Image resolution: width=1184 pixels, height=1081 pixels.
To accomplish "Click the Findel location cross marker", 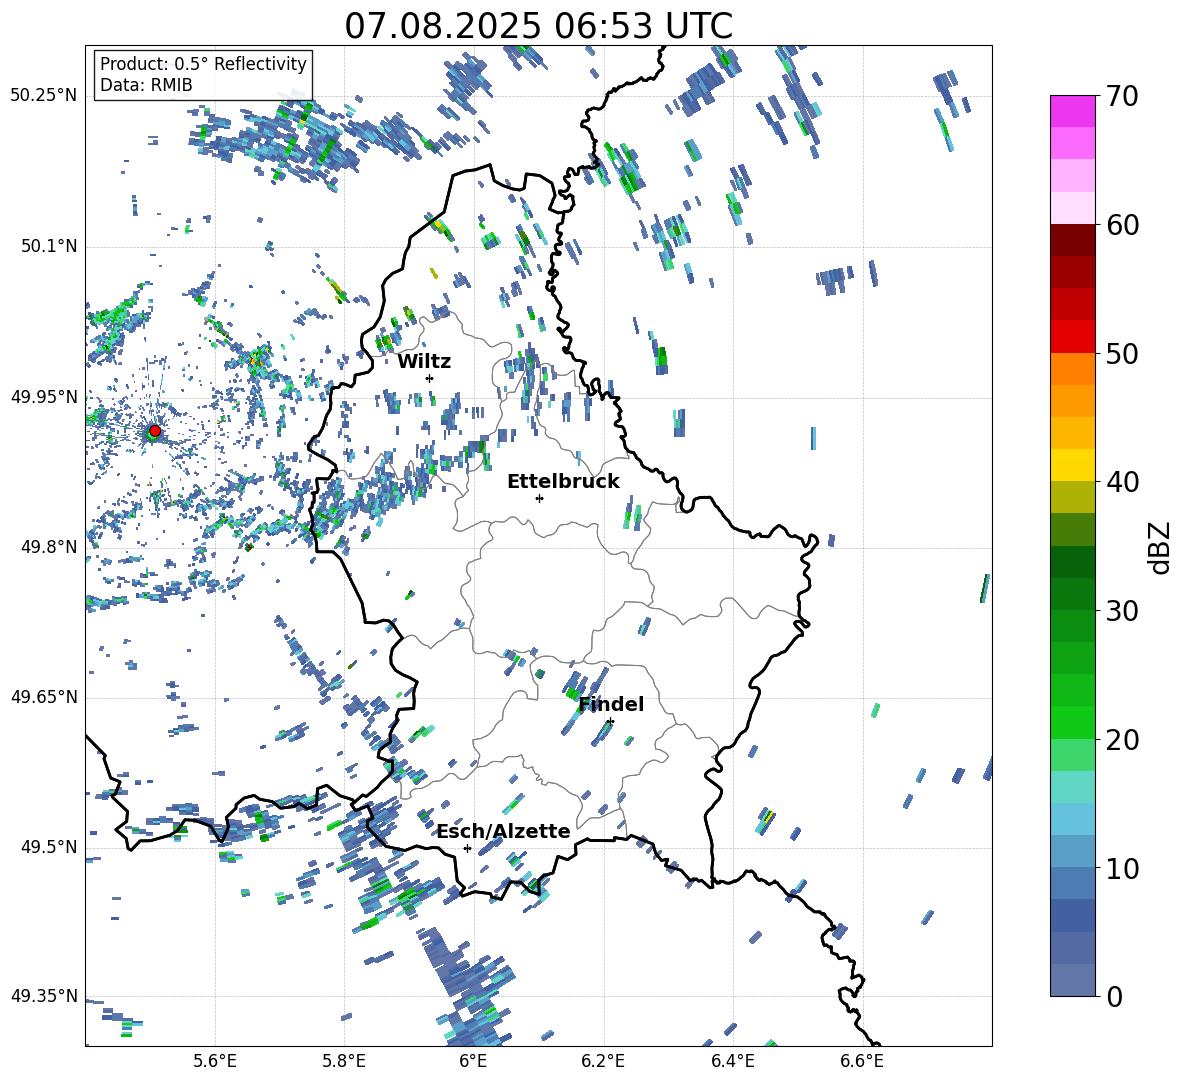I will coord(610,722).
